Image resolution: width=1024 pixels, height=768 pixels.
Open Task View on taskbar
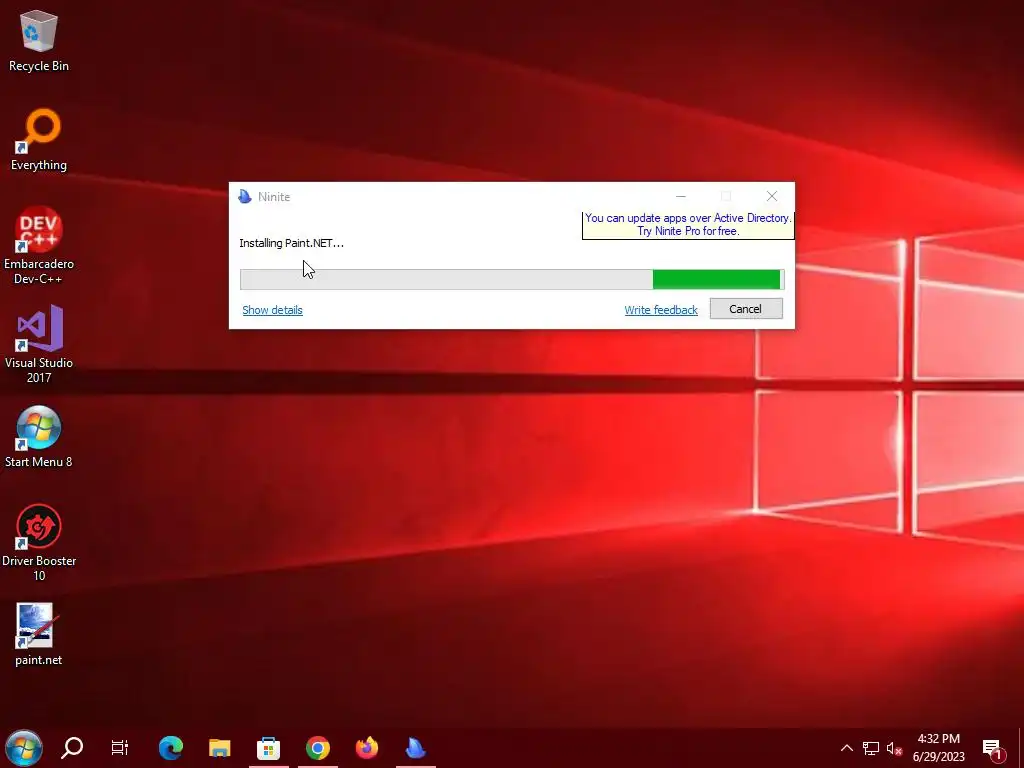[120, 748]
